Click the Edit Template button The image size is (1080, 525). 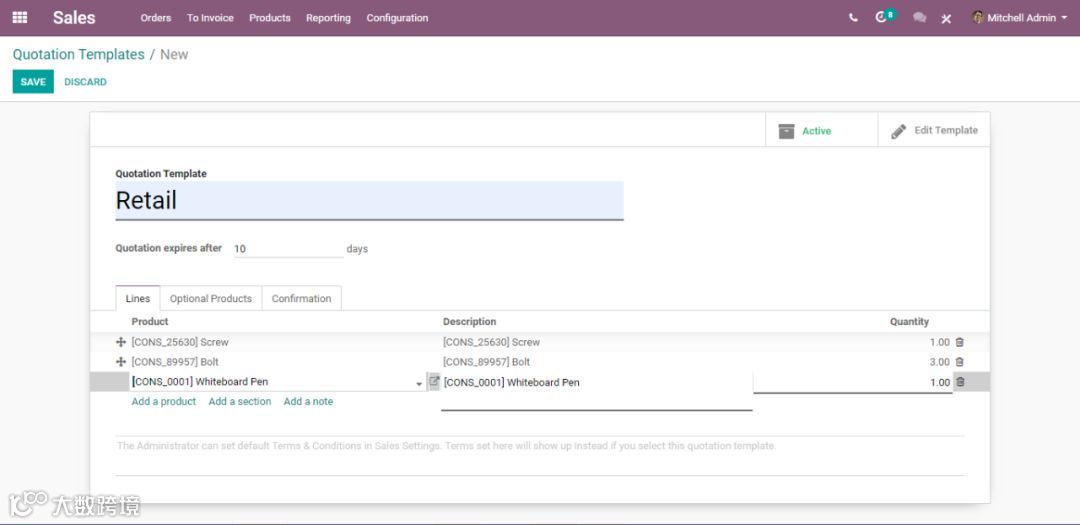click(x=934, y=130)
